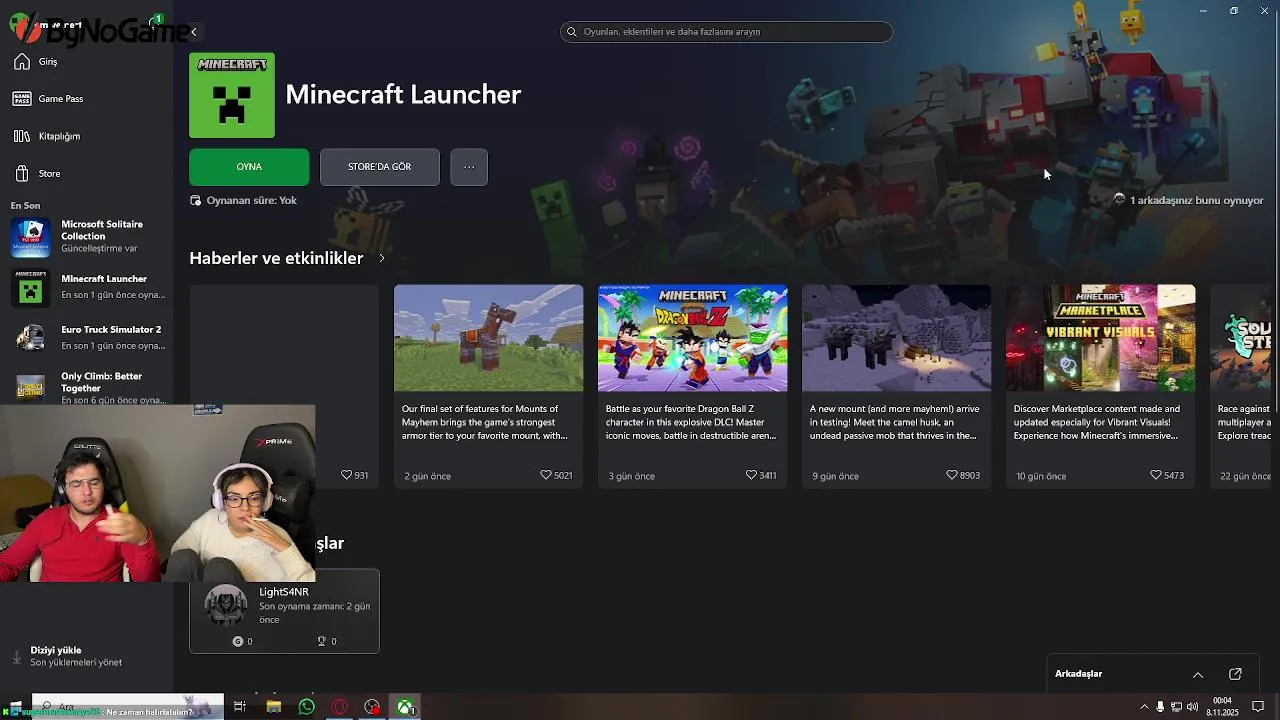1280x720 pixels.
Task: Like the post with 5473 hearts
Action: coord(1156,475)
